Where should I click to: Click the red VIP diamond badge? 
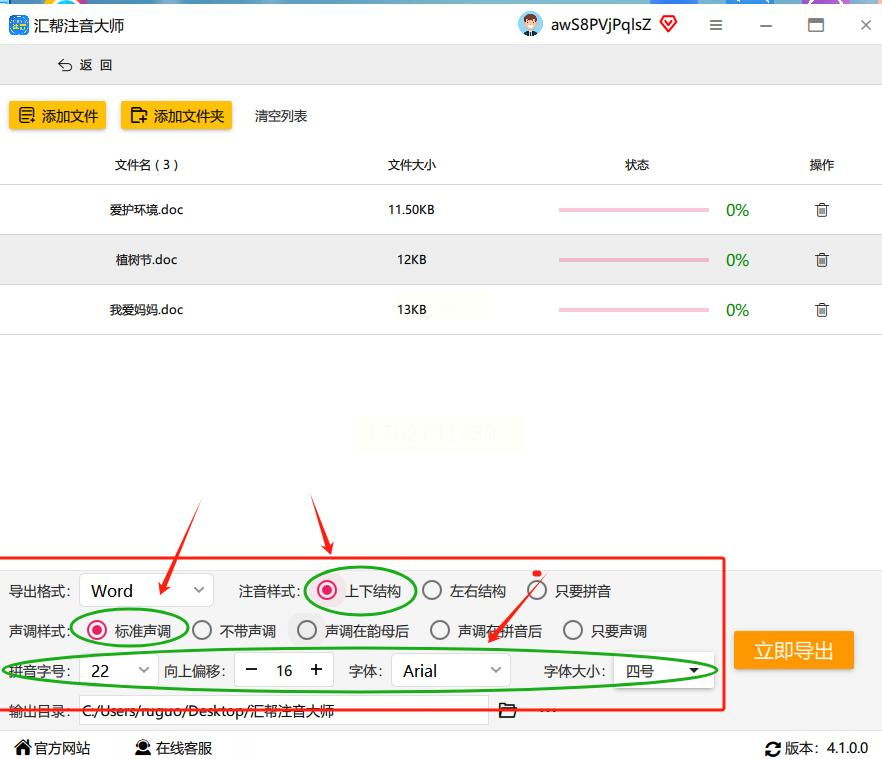point(668,24)
